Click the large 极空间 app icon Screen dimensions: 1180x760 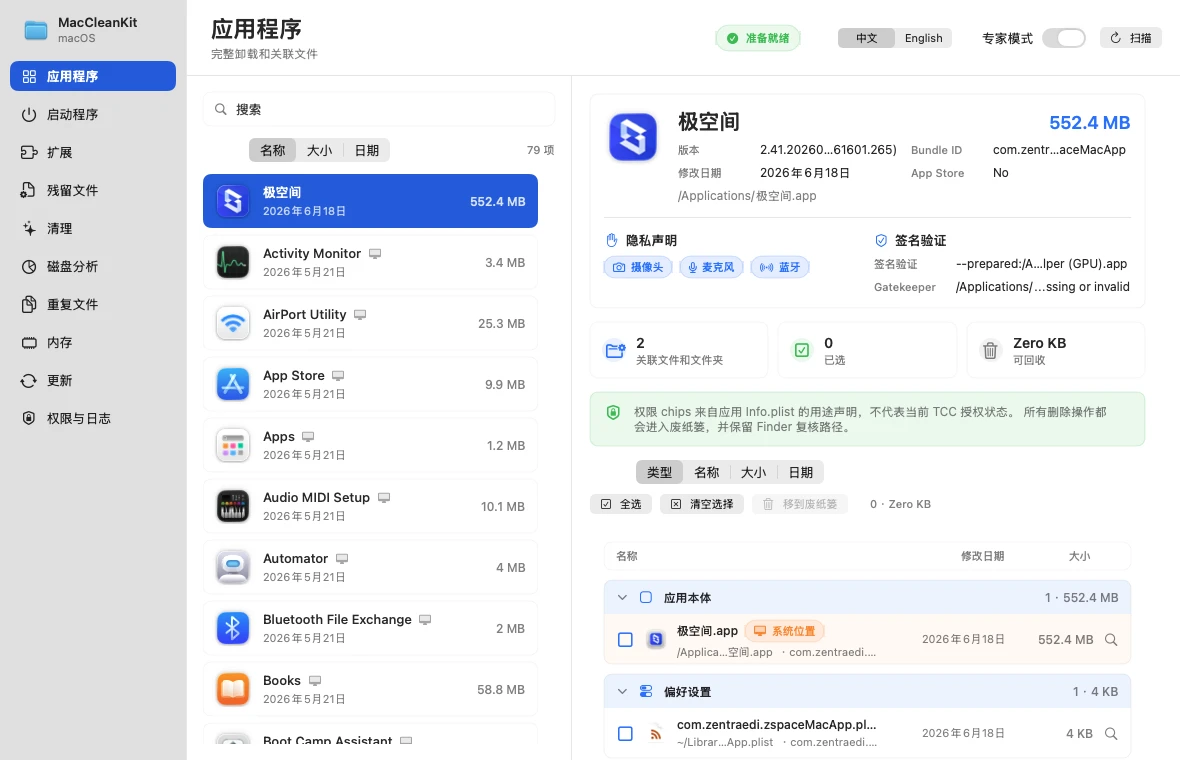click(x=633, y=137)
